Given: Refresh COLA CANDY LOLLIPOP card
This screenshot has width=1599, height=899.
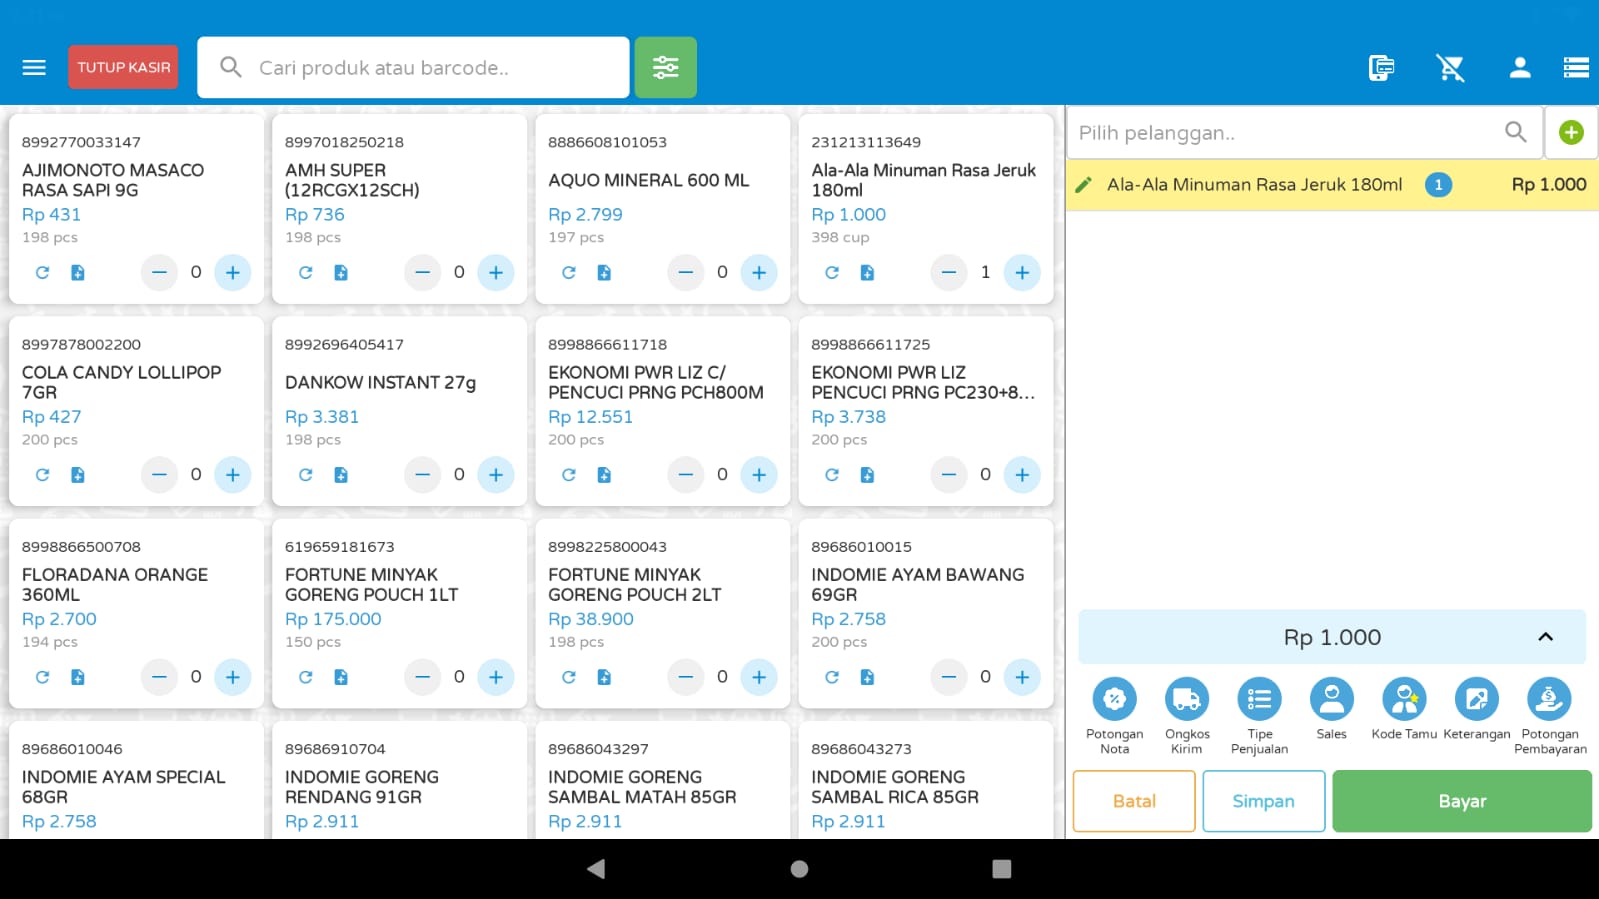Looking at the screenshot, I should (x=42, y=475).
